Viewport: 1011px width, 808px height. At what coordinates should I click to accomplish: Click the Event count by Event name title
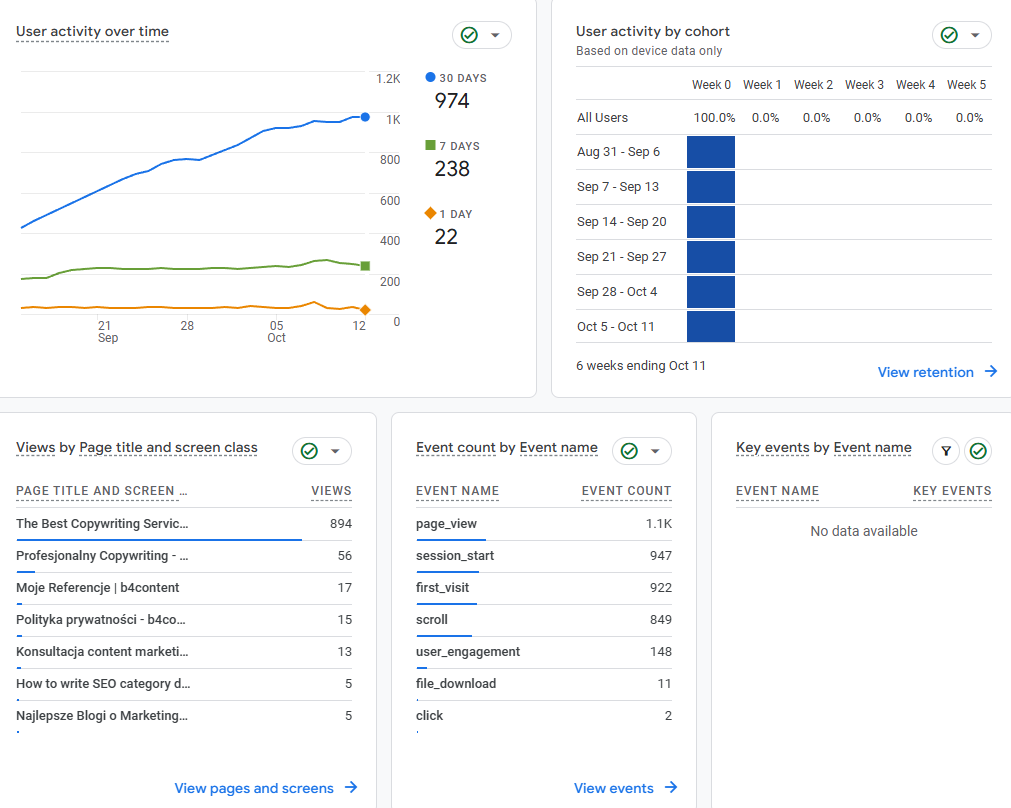pyautogui.click(x=506, y=448)
